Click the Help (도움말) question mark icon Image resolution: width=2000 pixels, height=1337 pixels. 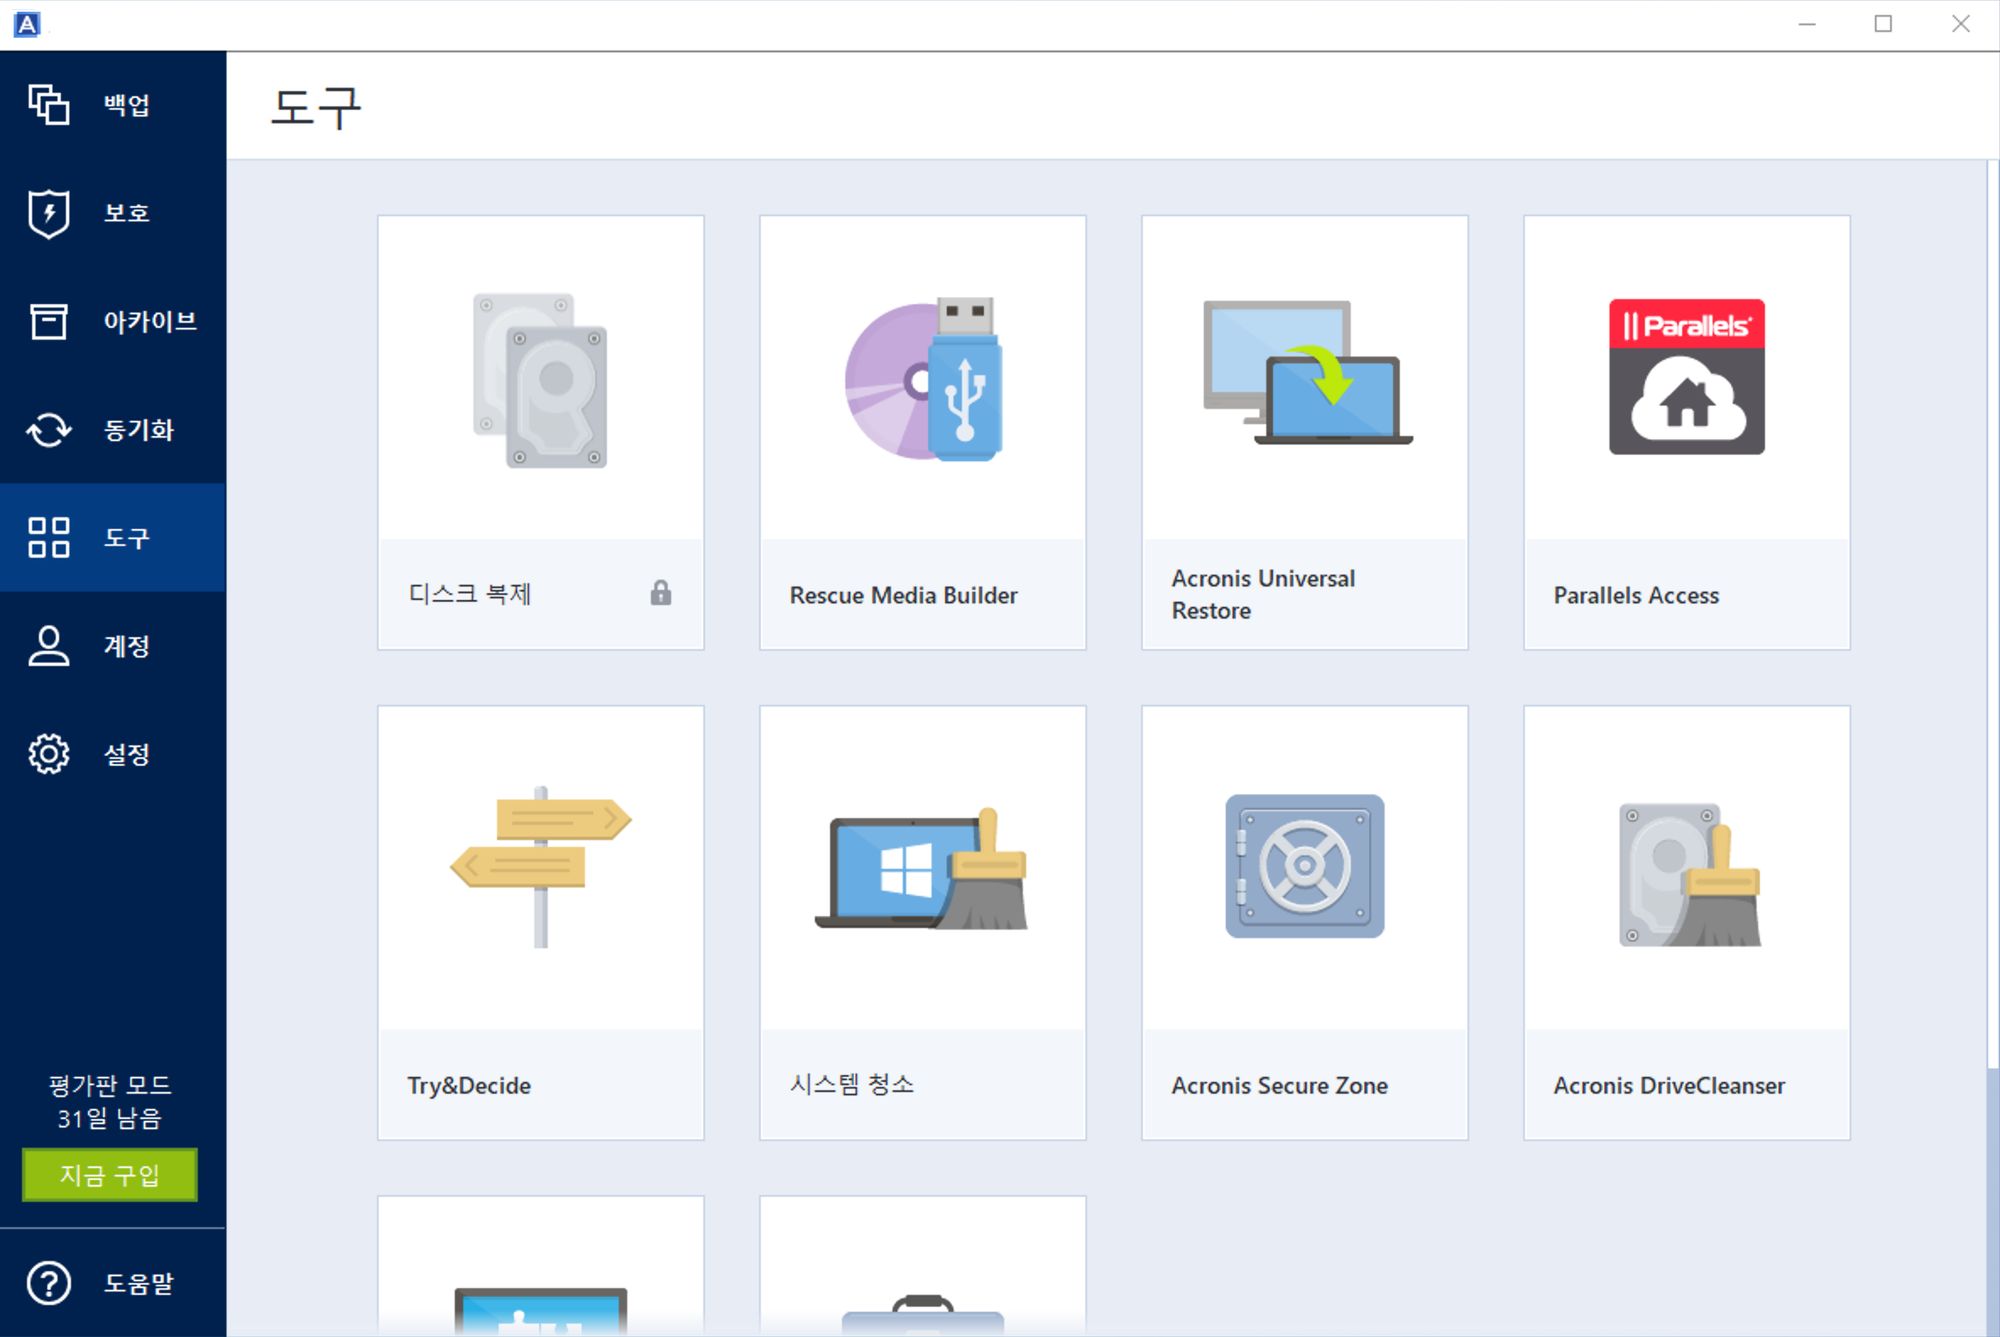(48, 1283)
